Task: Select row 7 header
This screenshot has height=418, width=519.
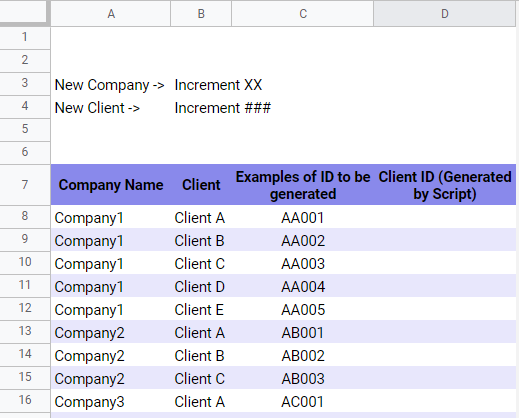Action: pos(25,184)
